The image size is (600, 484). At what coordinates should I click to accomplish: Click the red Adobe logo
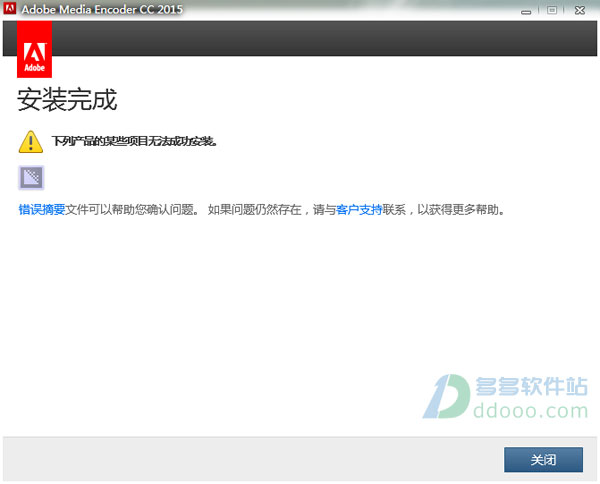[x=34, y=49]
